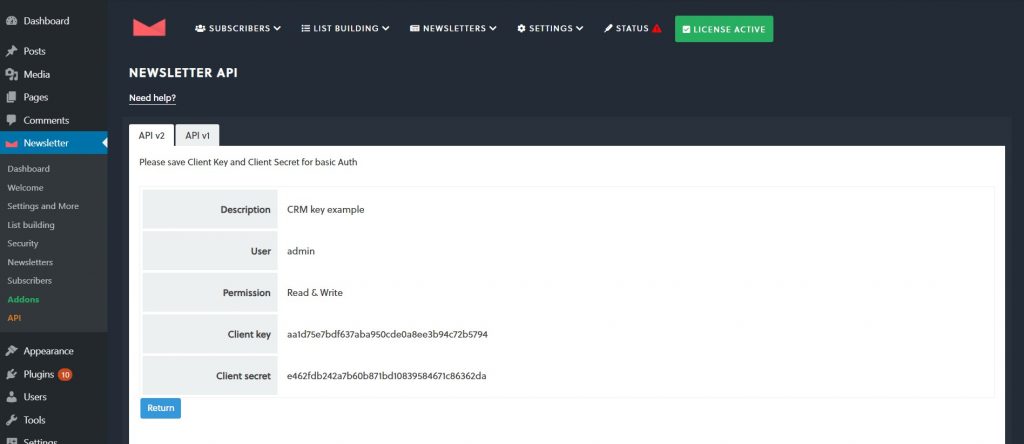This screenshot has width=1024, height=444.
Task: Click the Newsletter envelope icon in sidebar
Action: [x=12, y=144]
